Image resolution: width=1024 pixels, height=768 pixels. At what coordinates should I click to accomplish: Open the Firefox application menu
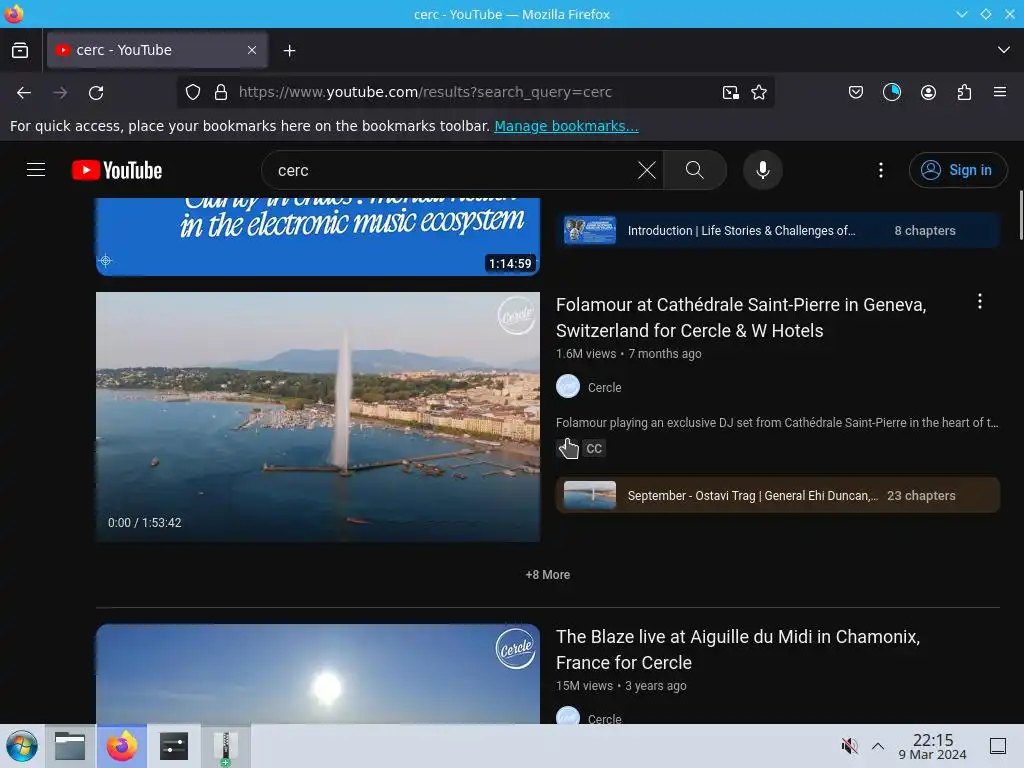pos(1000,92)
